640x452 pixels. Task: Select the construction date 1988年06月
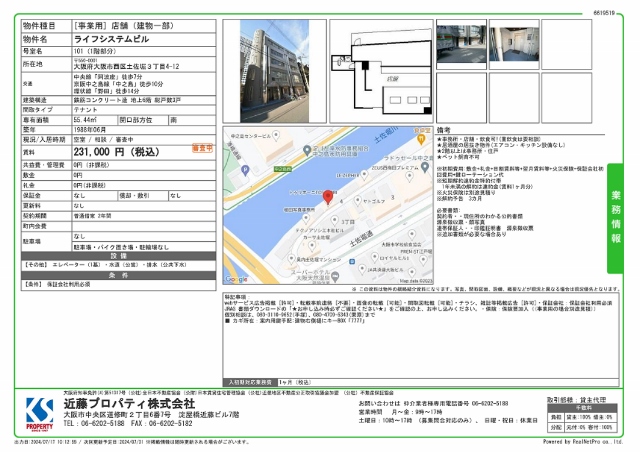tap(89, 129)
